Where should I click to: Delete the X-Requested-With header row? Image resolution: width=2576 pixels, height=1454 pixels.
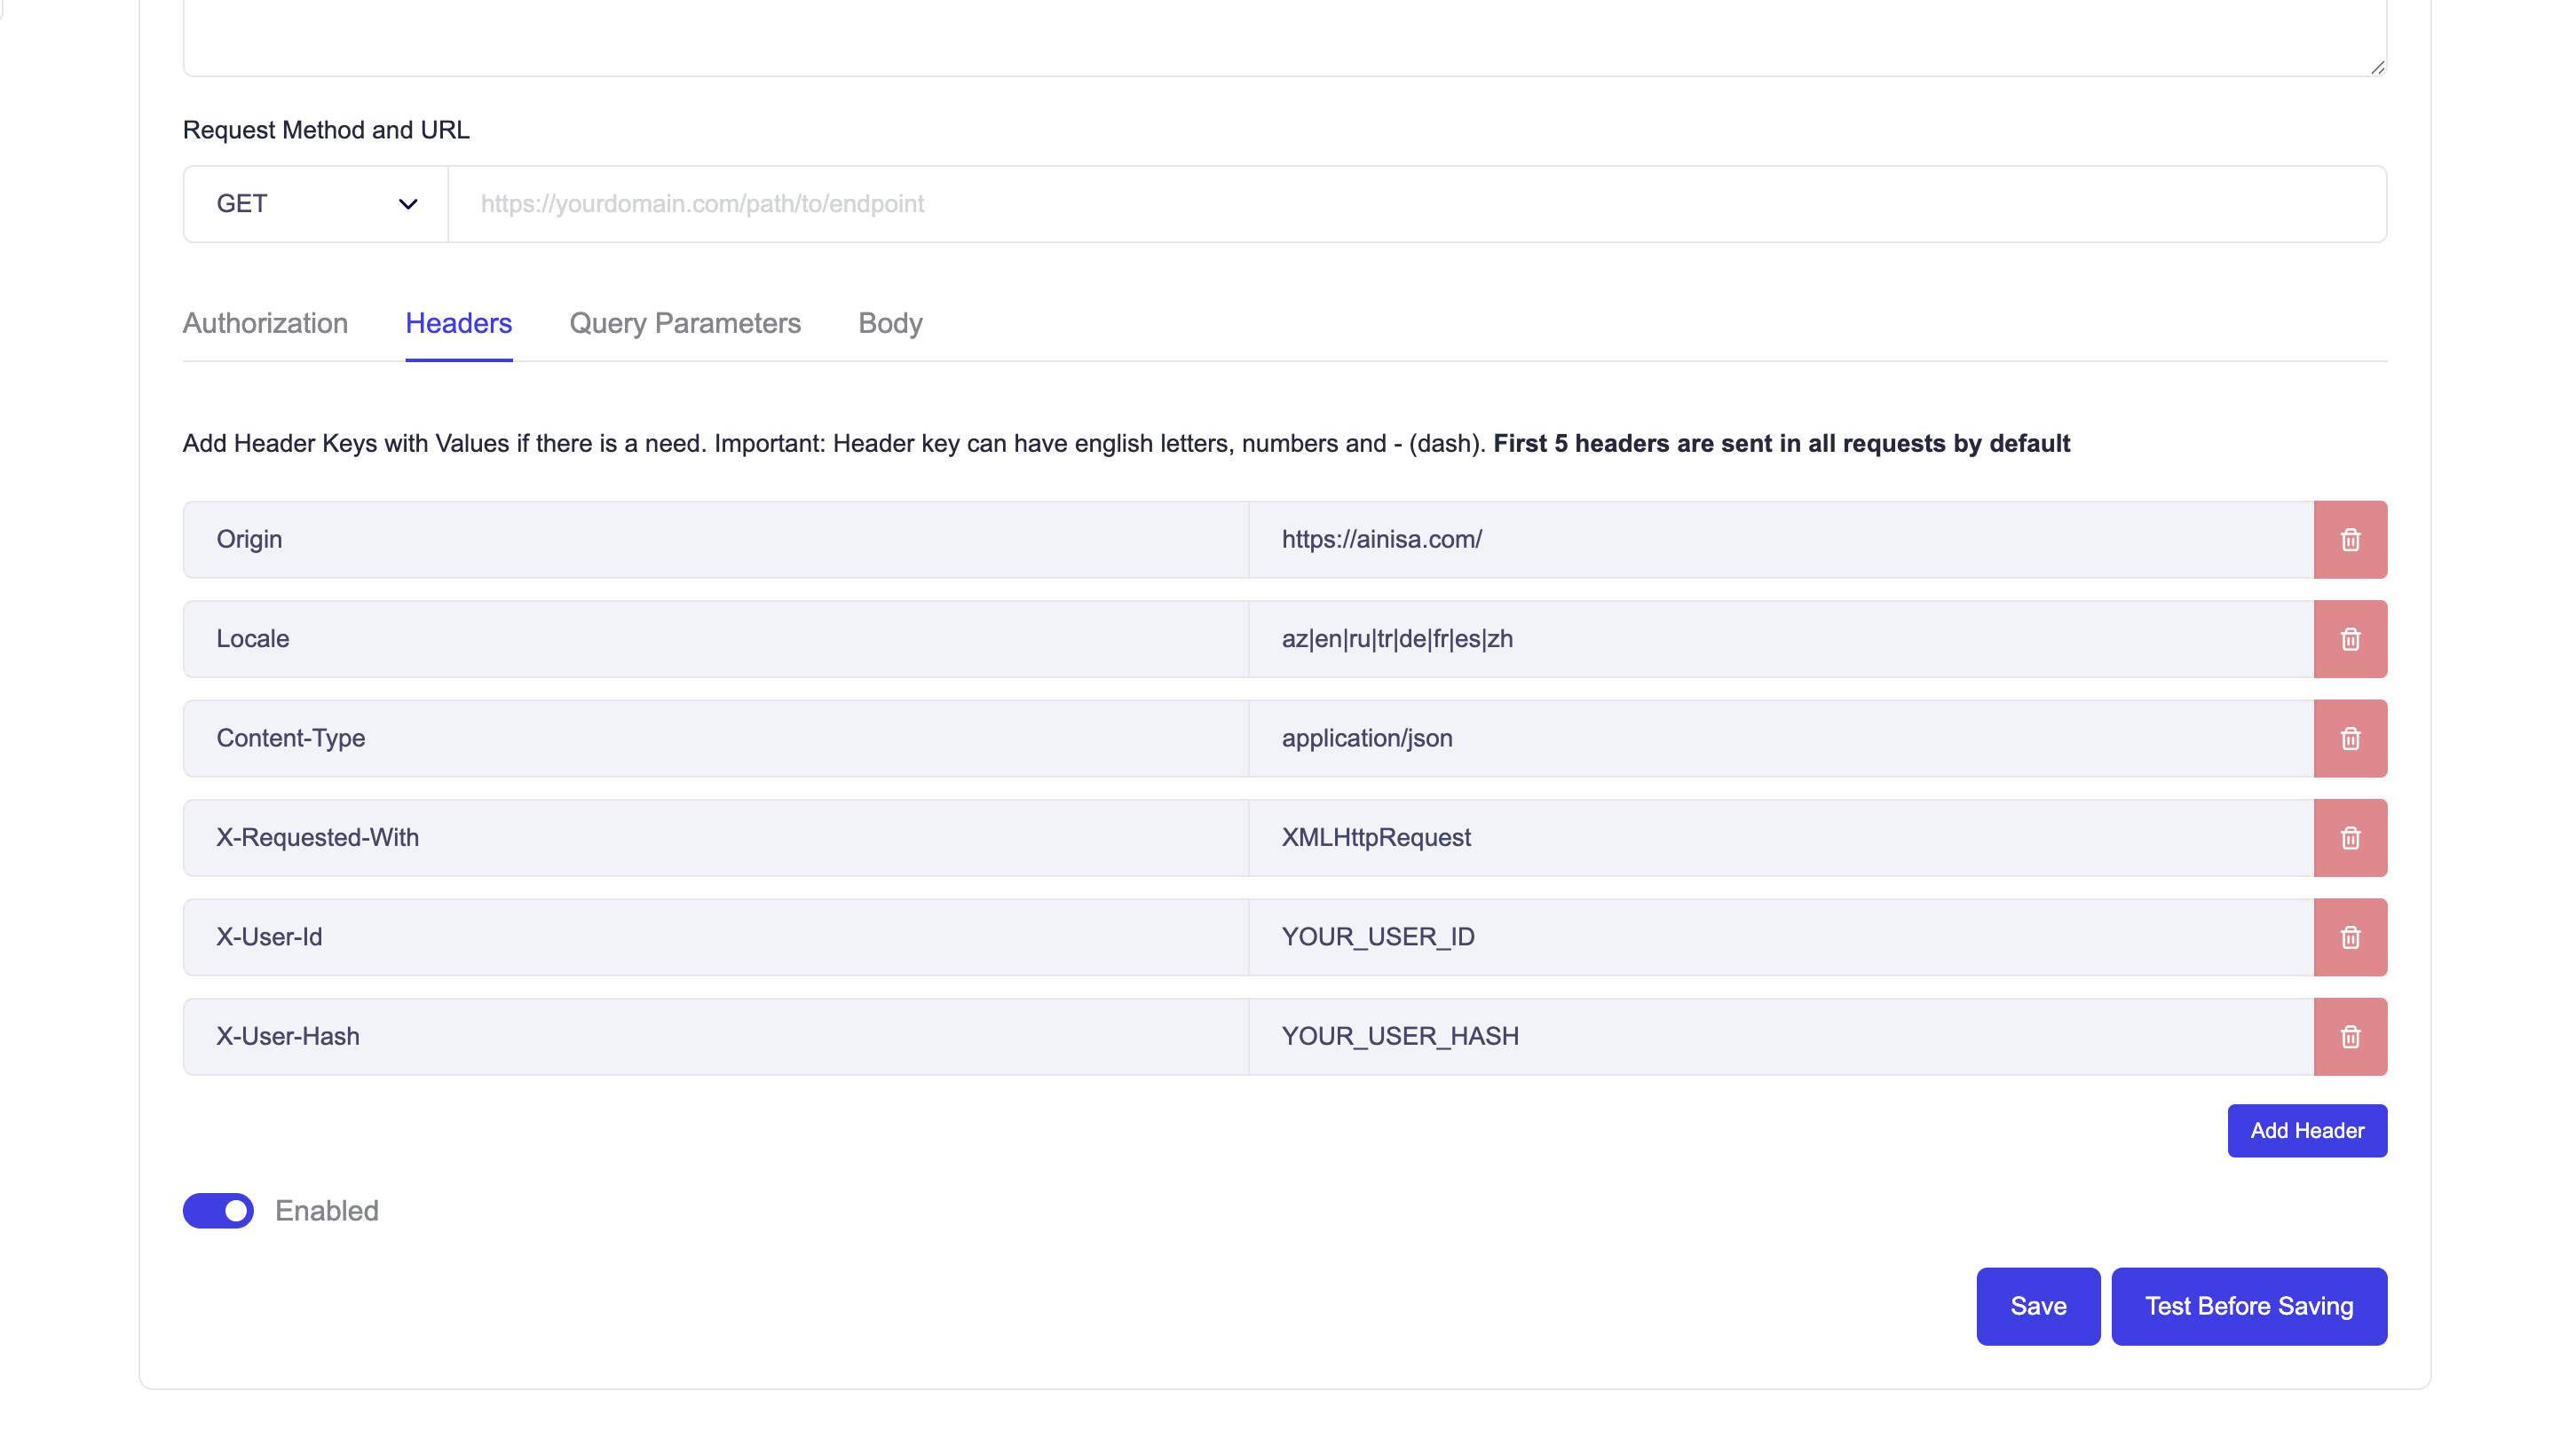point(2350,837)
